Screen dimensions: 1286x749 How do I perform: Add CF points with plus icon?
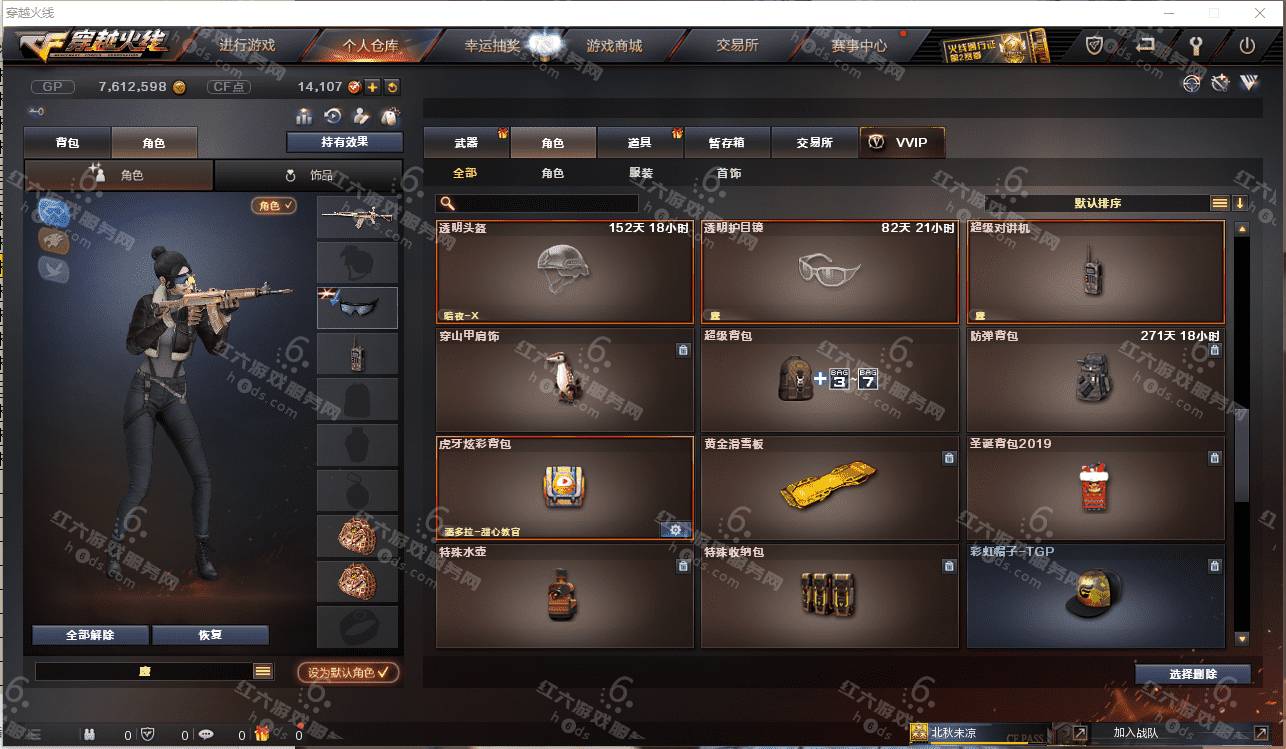coord(373,87)
